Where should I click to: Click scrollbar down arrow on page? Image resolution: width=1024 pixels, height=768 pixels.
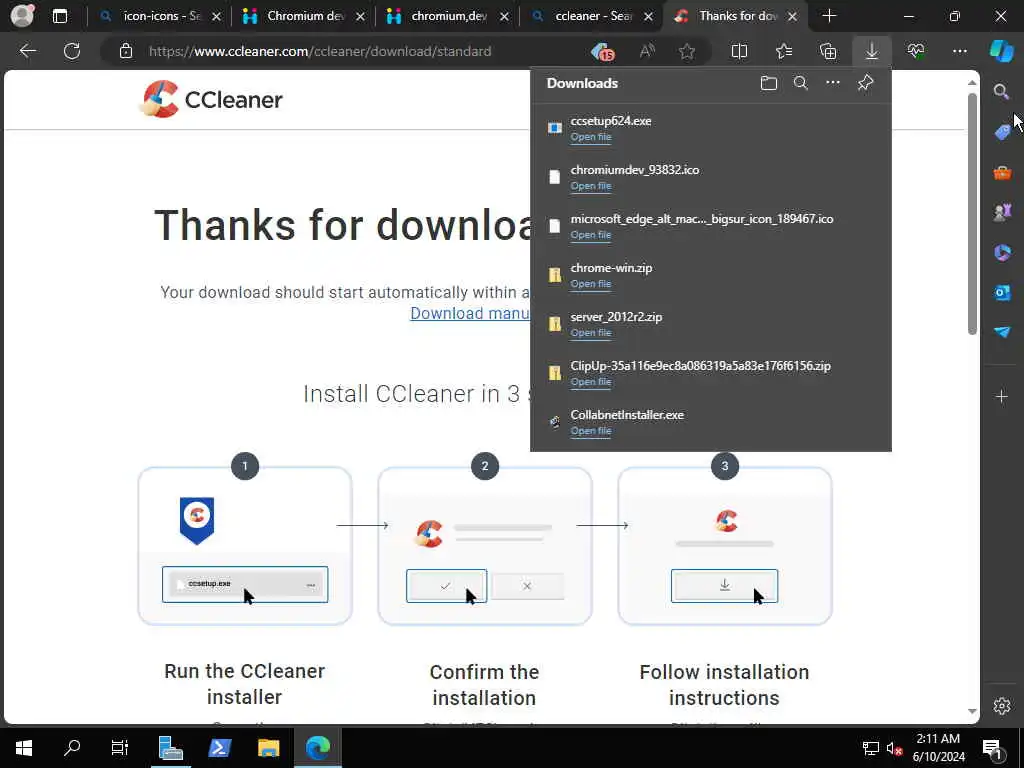[972, 711]
